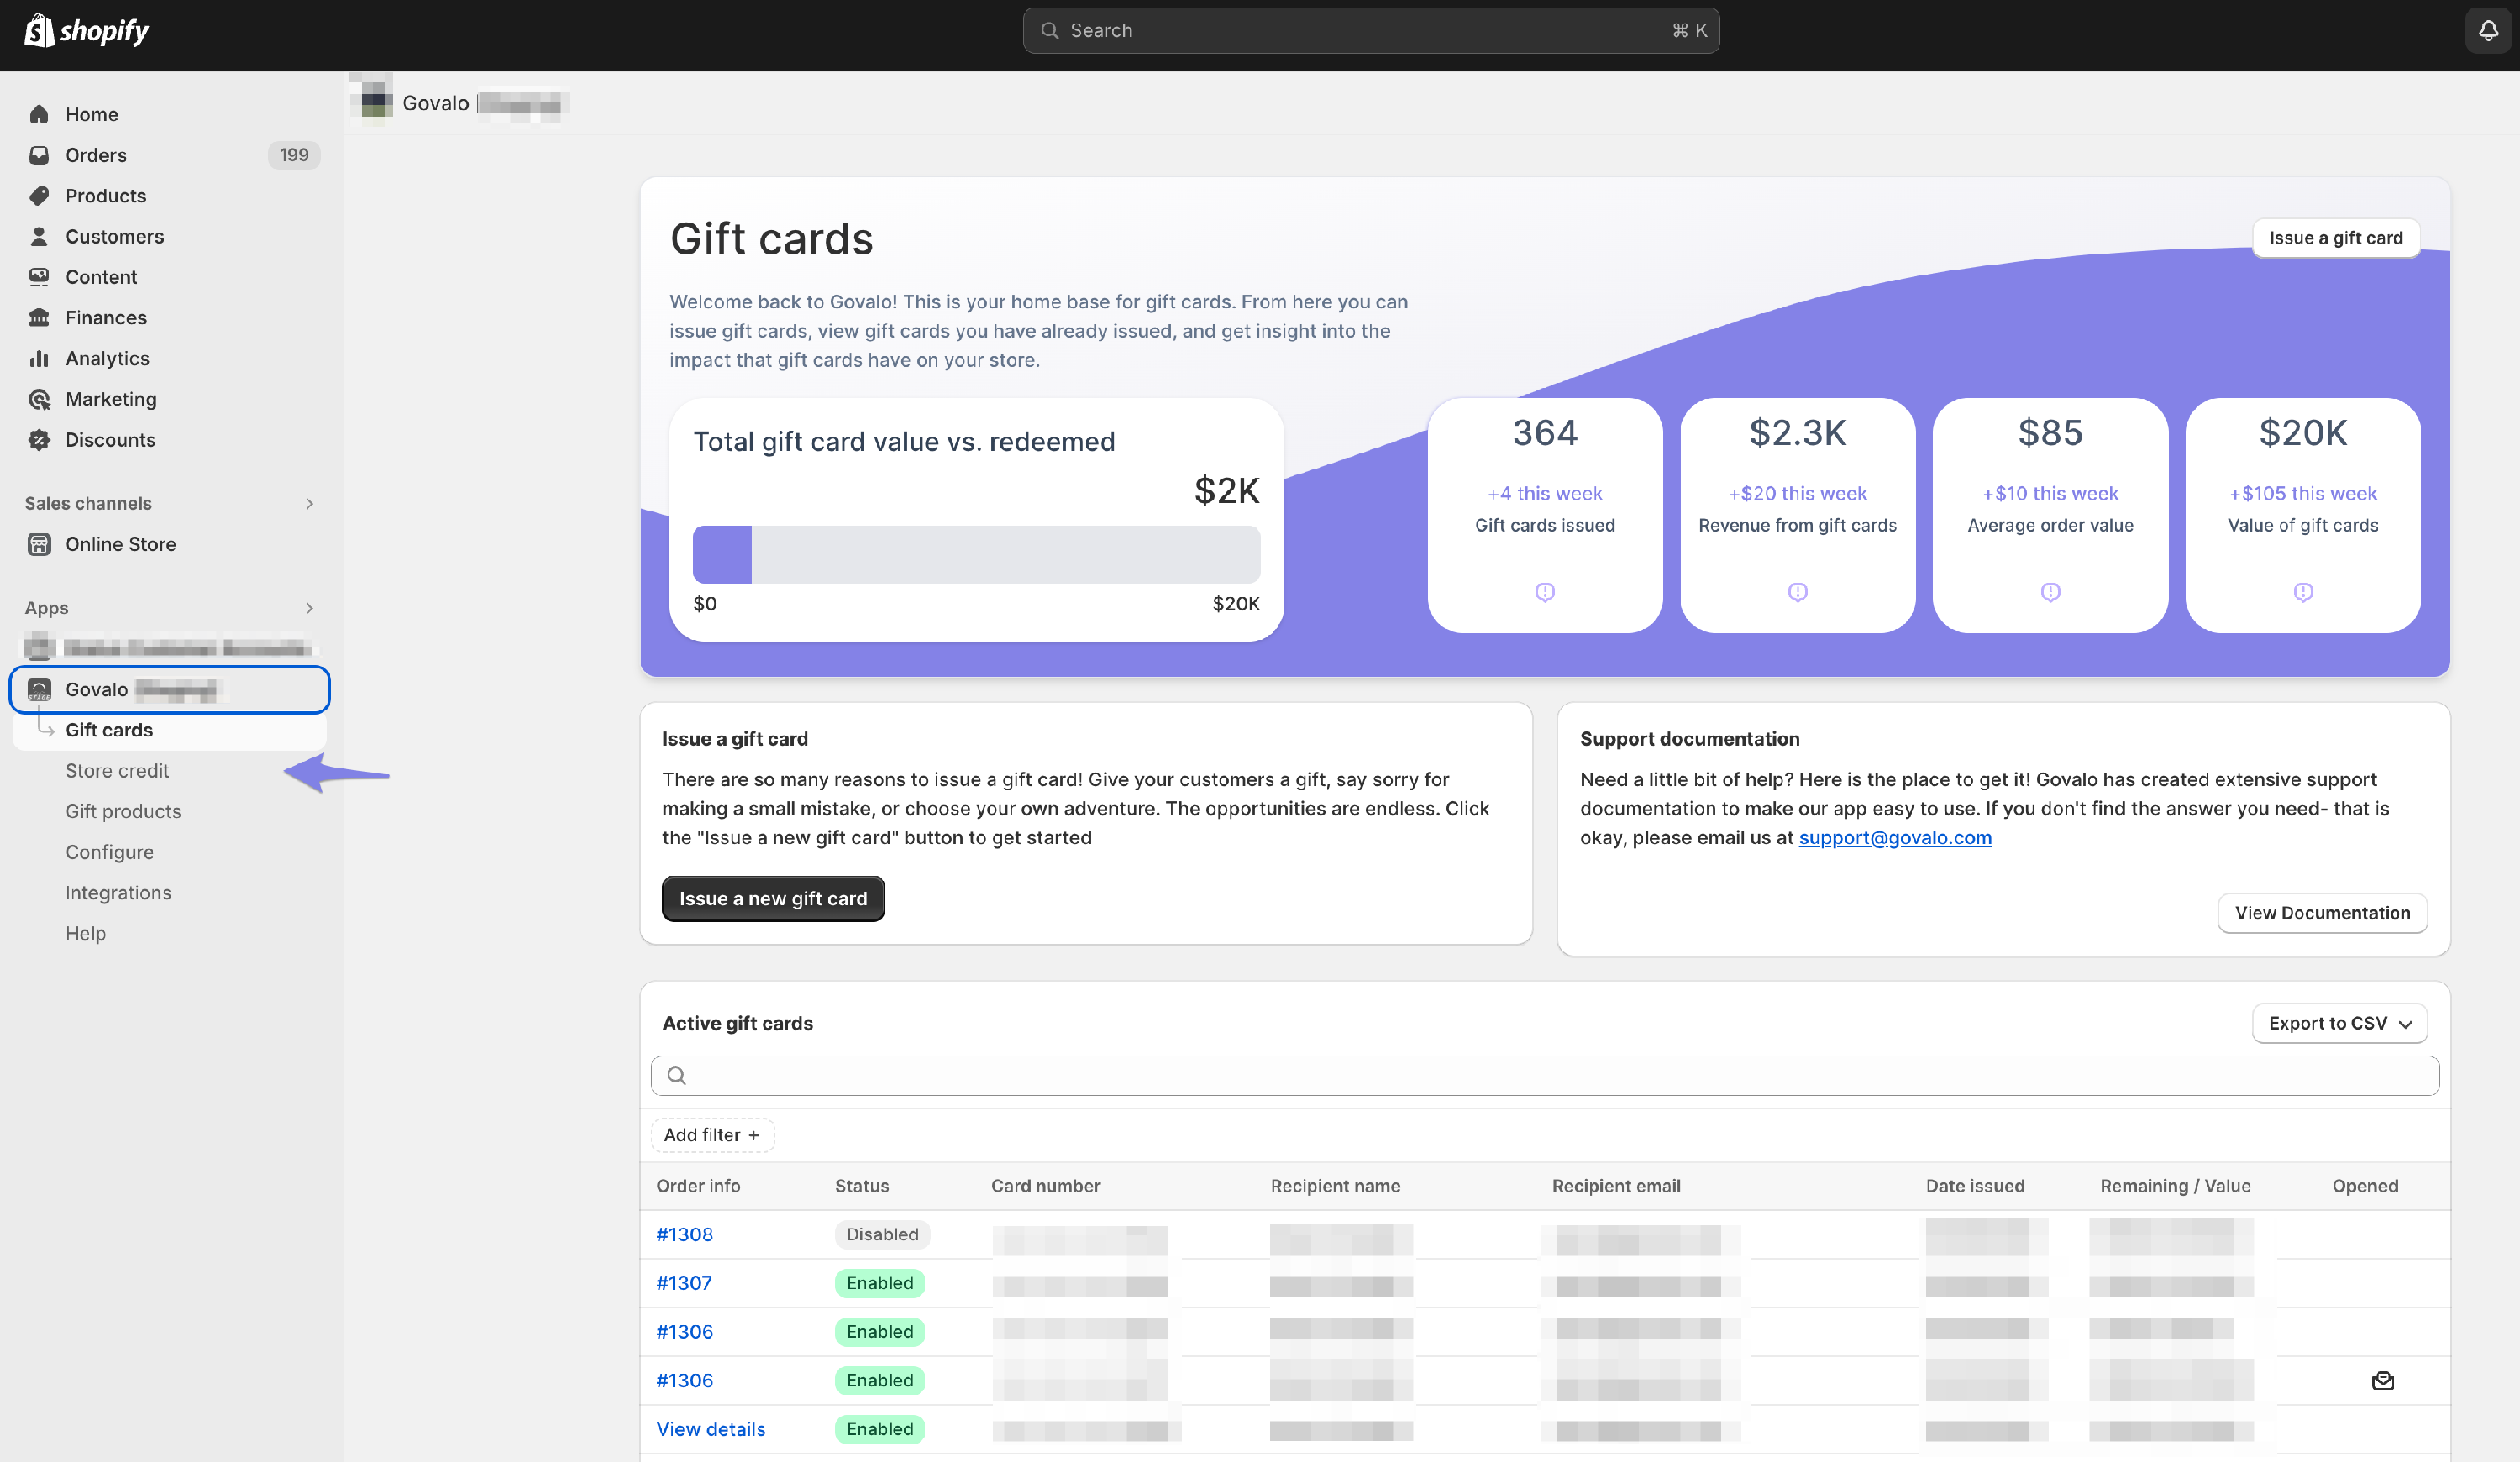Open the Export to CSV dropdown
The width and height of the screenshot is (2520, 1462).
click(2339, 1023)
